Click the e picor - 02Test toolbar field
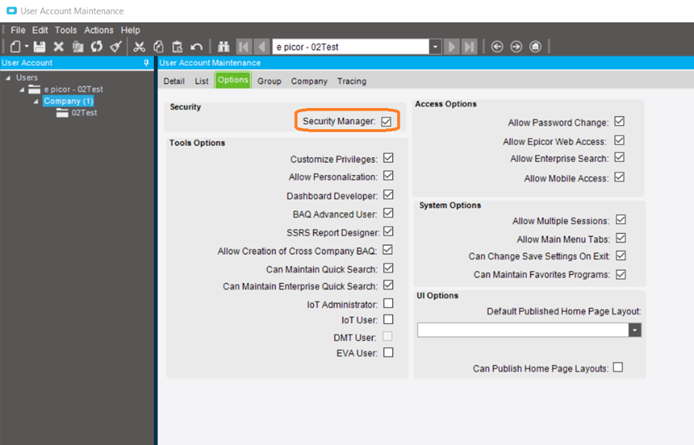The width and height of the screenshot is (694, 445). click(351, 46)
